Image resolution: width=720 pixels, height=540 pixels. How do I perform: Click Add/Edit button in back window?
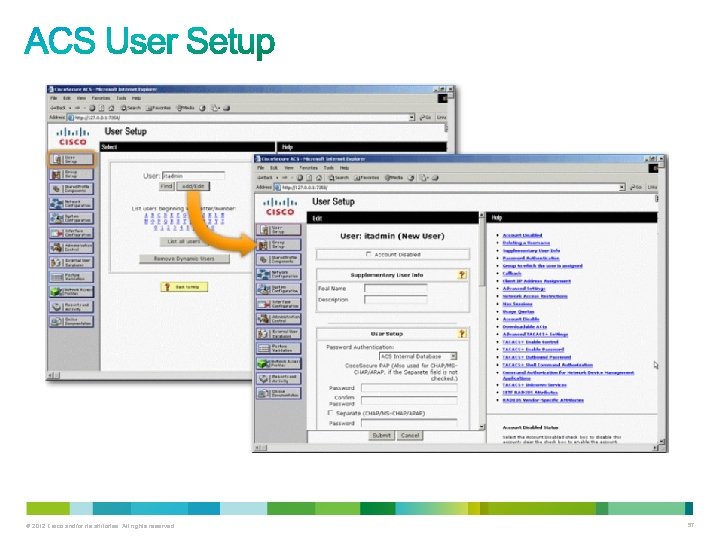(x=193, y=186)
